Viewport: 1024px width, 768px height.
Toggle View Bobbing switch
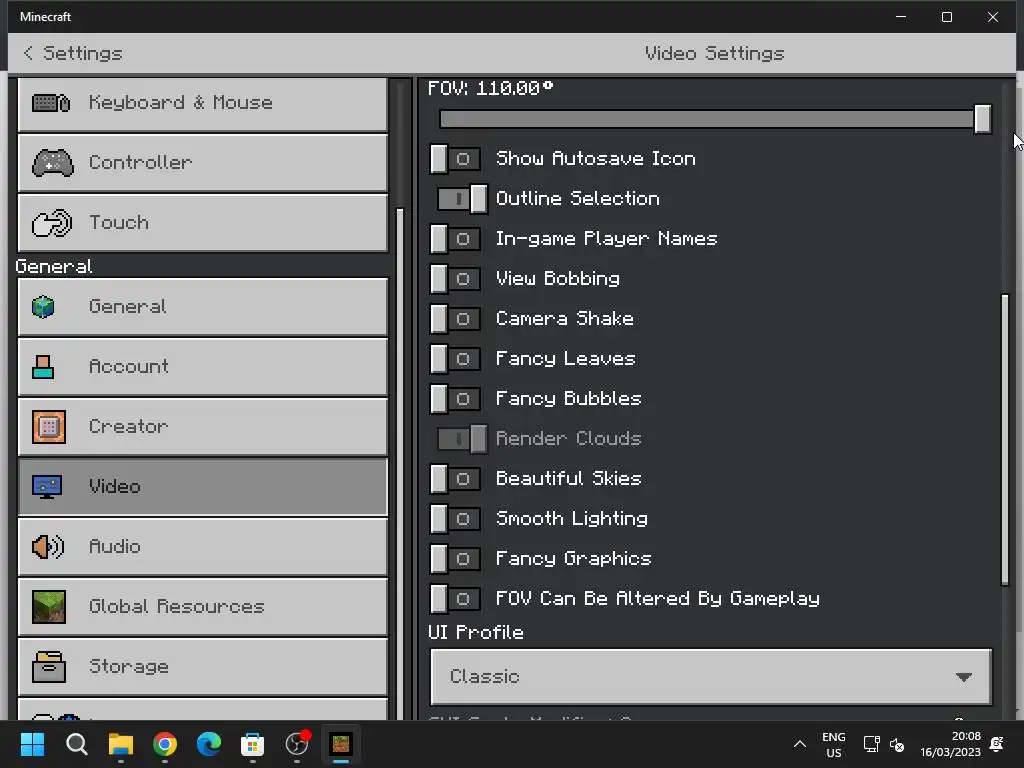click(455, 279)
